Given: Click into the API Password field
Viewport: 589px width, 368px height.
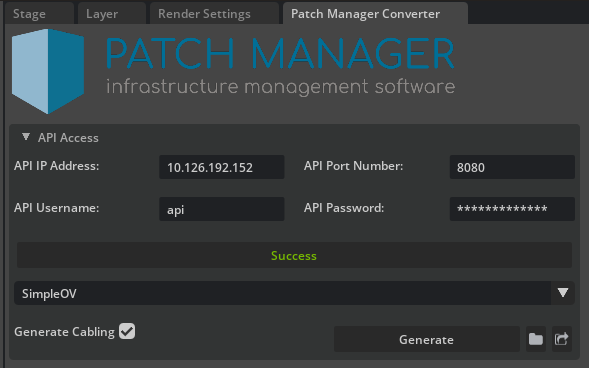Looking at the screenshot, I should tap(512, 209).
